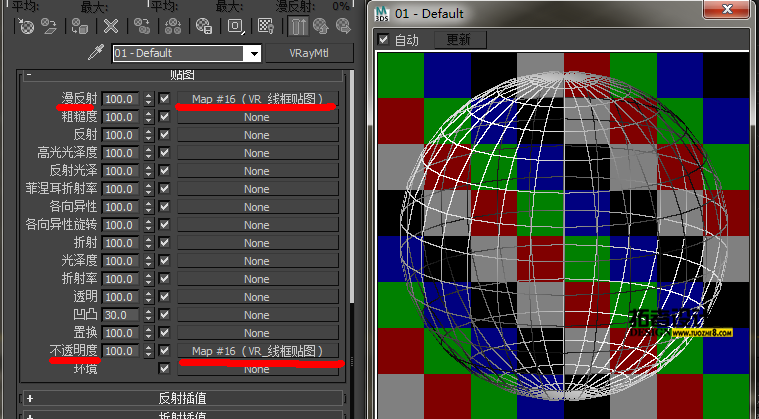The image size is (759, 419).
Task: Open the 不透明度 Map #16 slot button
Action: [258, 351]
